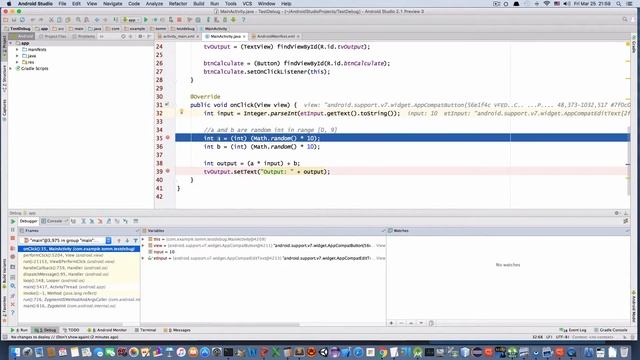This screenshot has width=640, height=360.
Task: Open the Android Monitor tool window
Action: tap(107, 330)
